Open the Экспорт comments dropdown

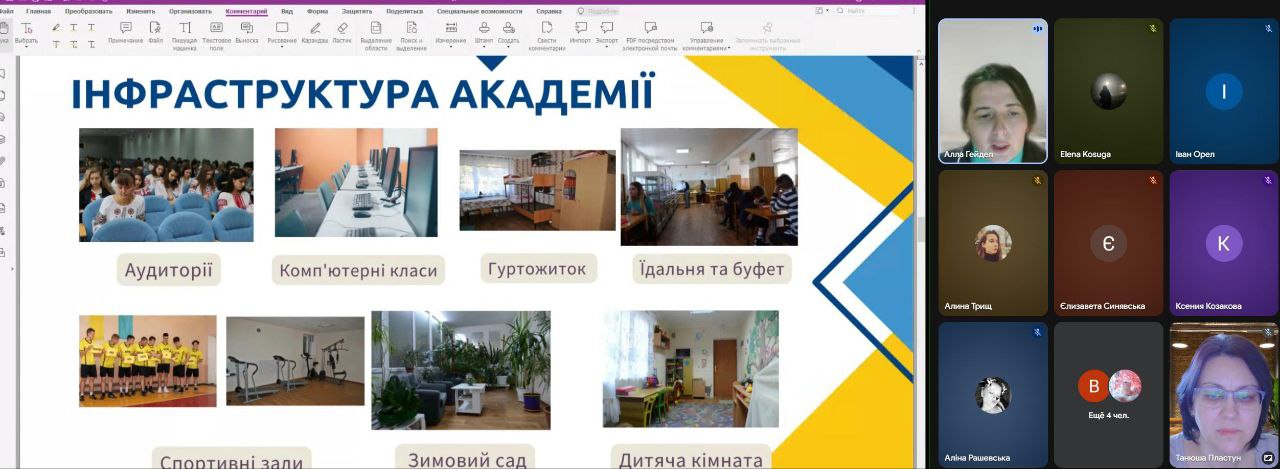click(x=606, y=46)
